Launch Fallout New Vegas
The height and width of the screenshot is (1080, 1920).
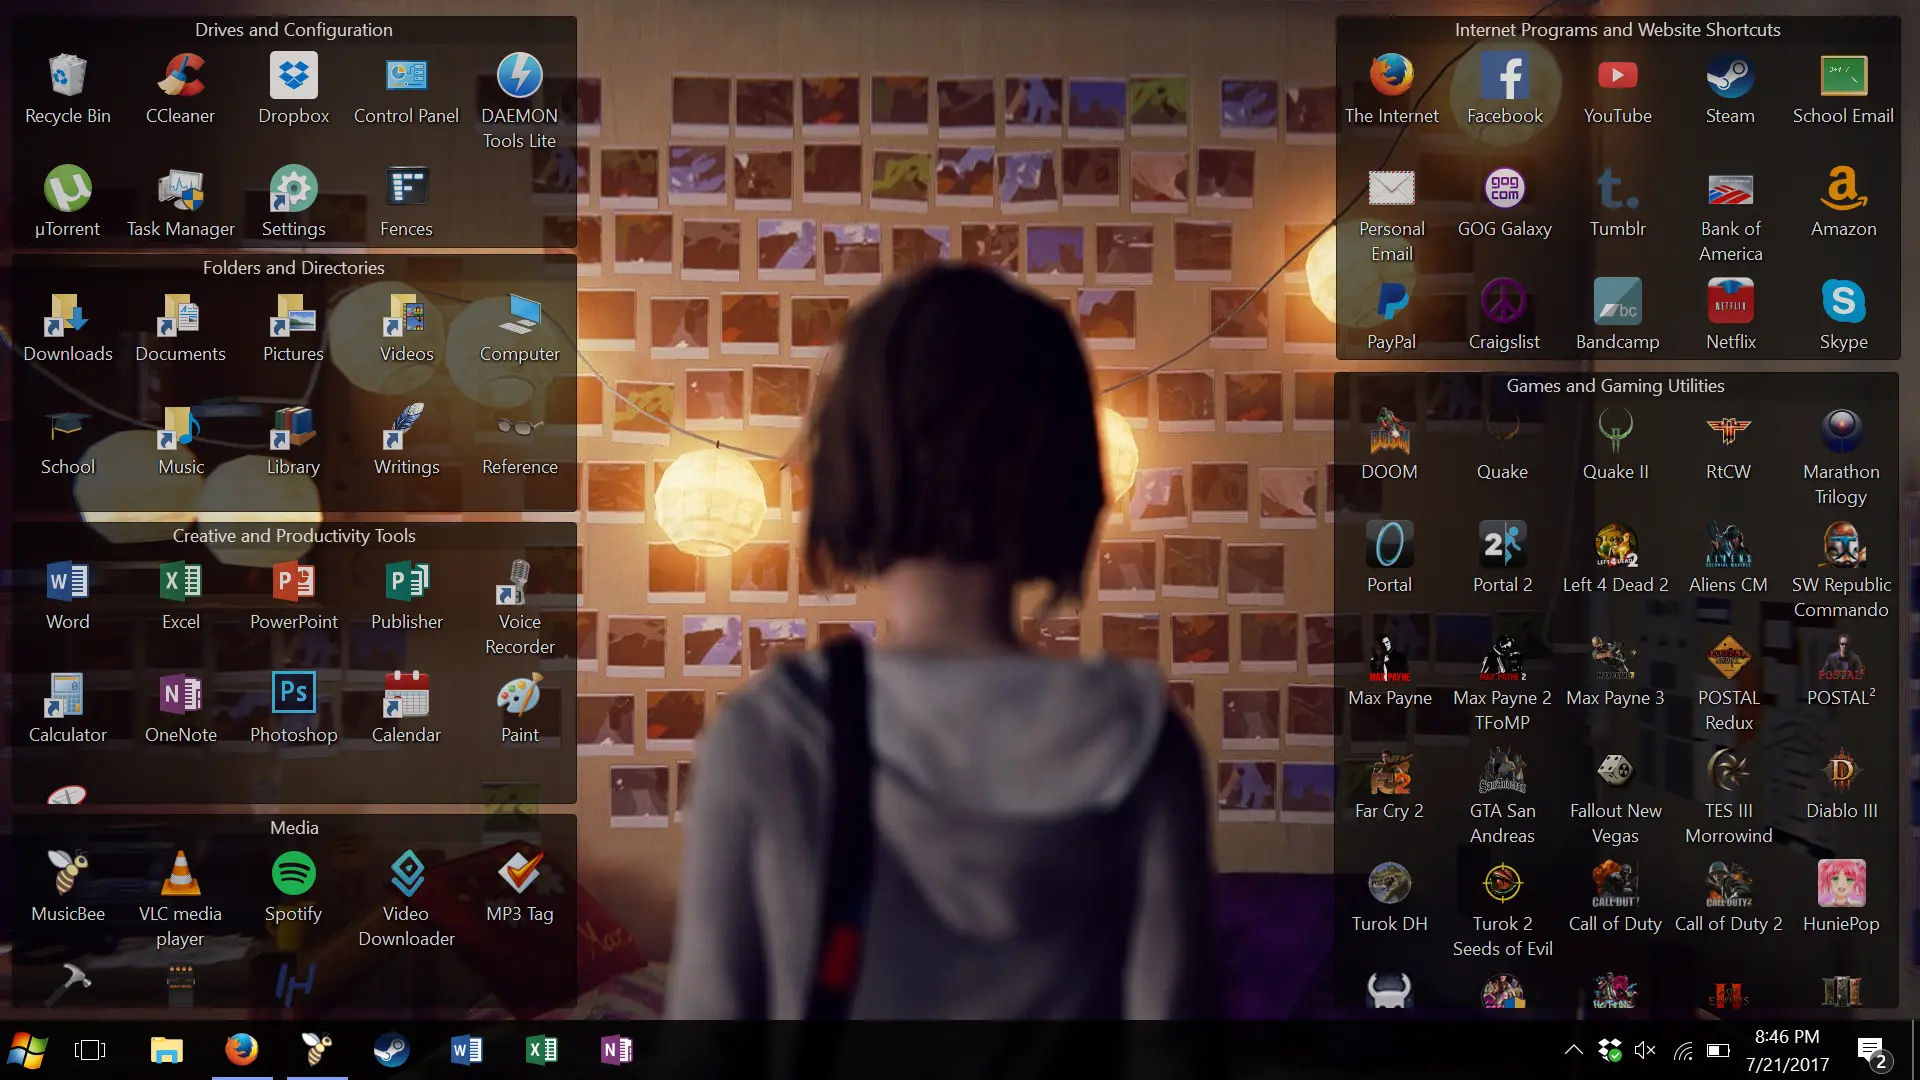(1615, 797)
